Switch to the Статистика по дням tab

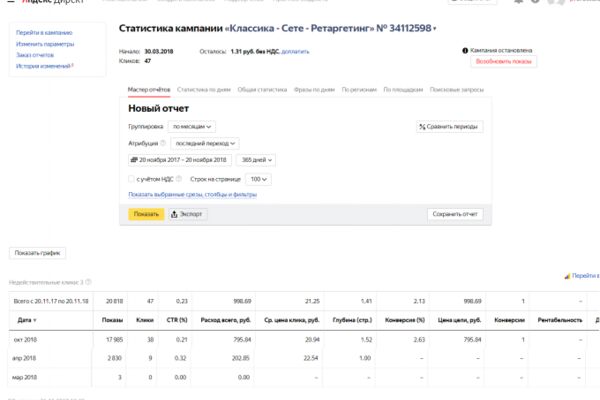point(204,90)
